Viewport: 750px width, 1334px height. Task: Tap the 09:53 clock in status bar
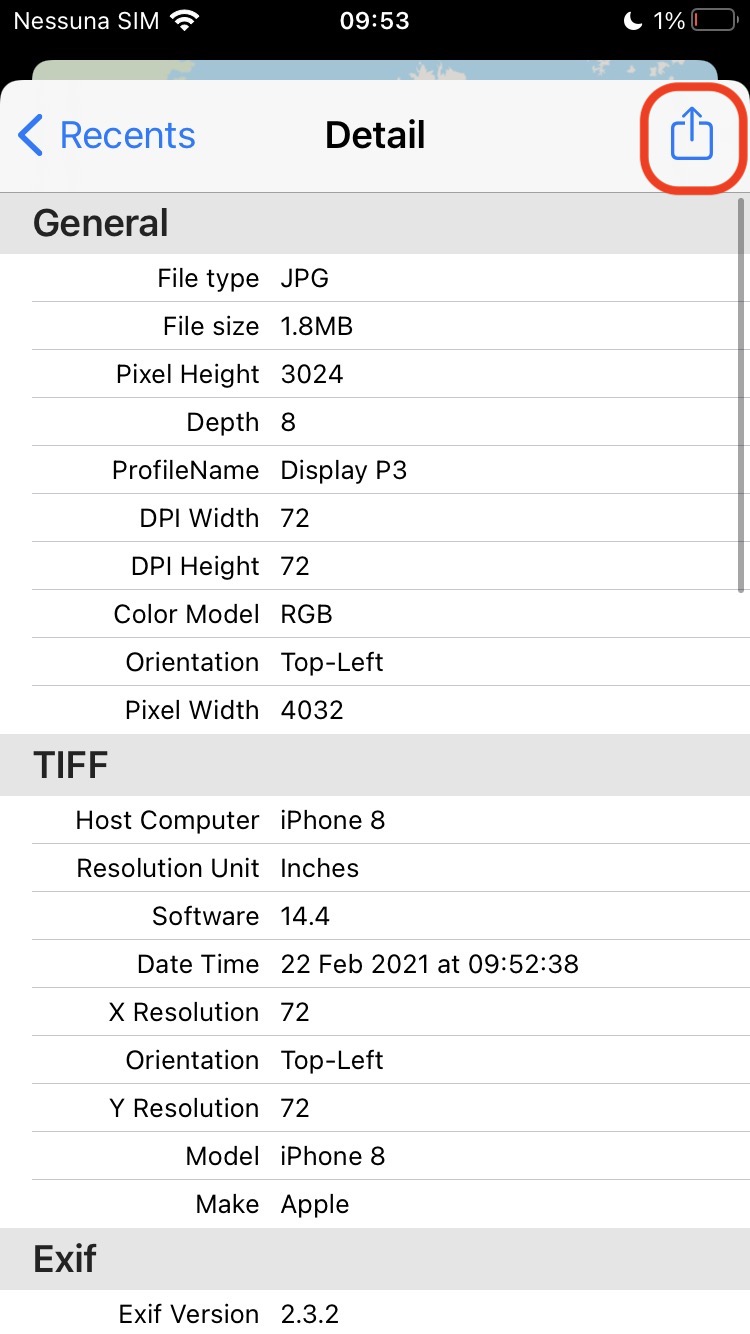pyautogui.click(x=374, y=21)
